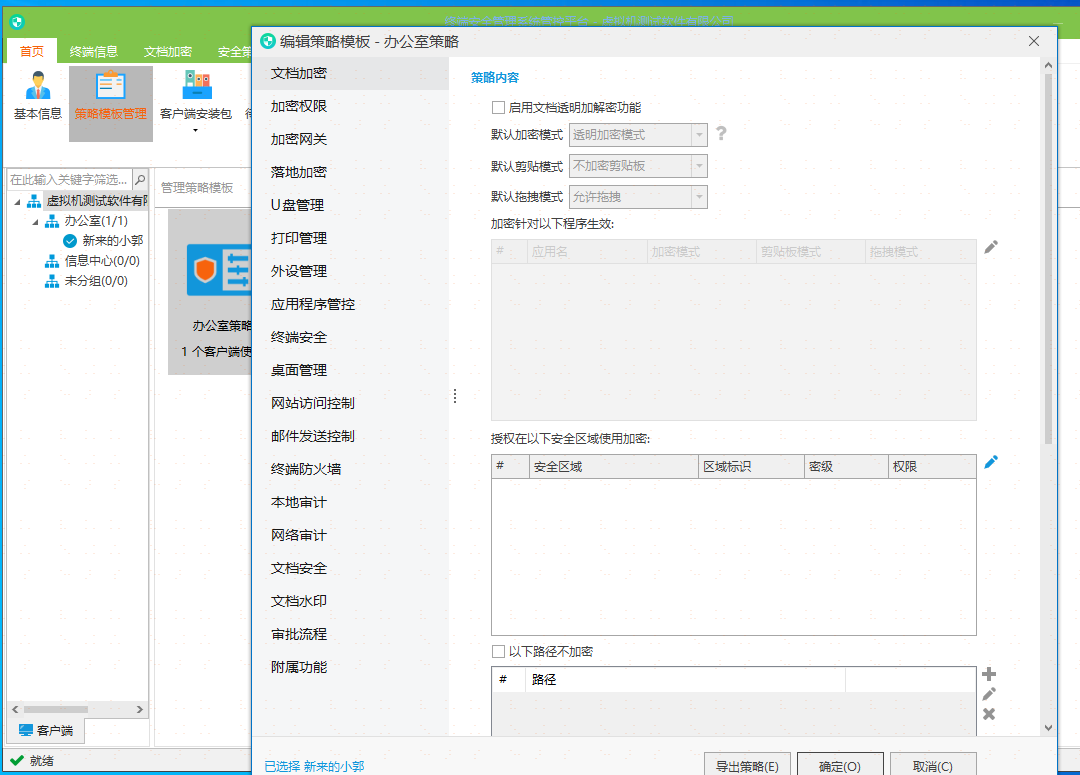
Task: Select 桌面管理 policy category
Action: point(351,371)
